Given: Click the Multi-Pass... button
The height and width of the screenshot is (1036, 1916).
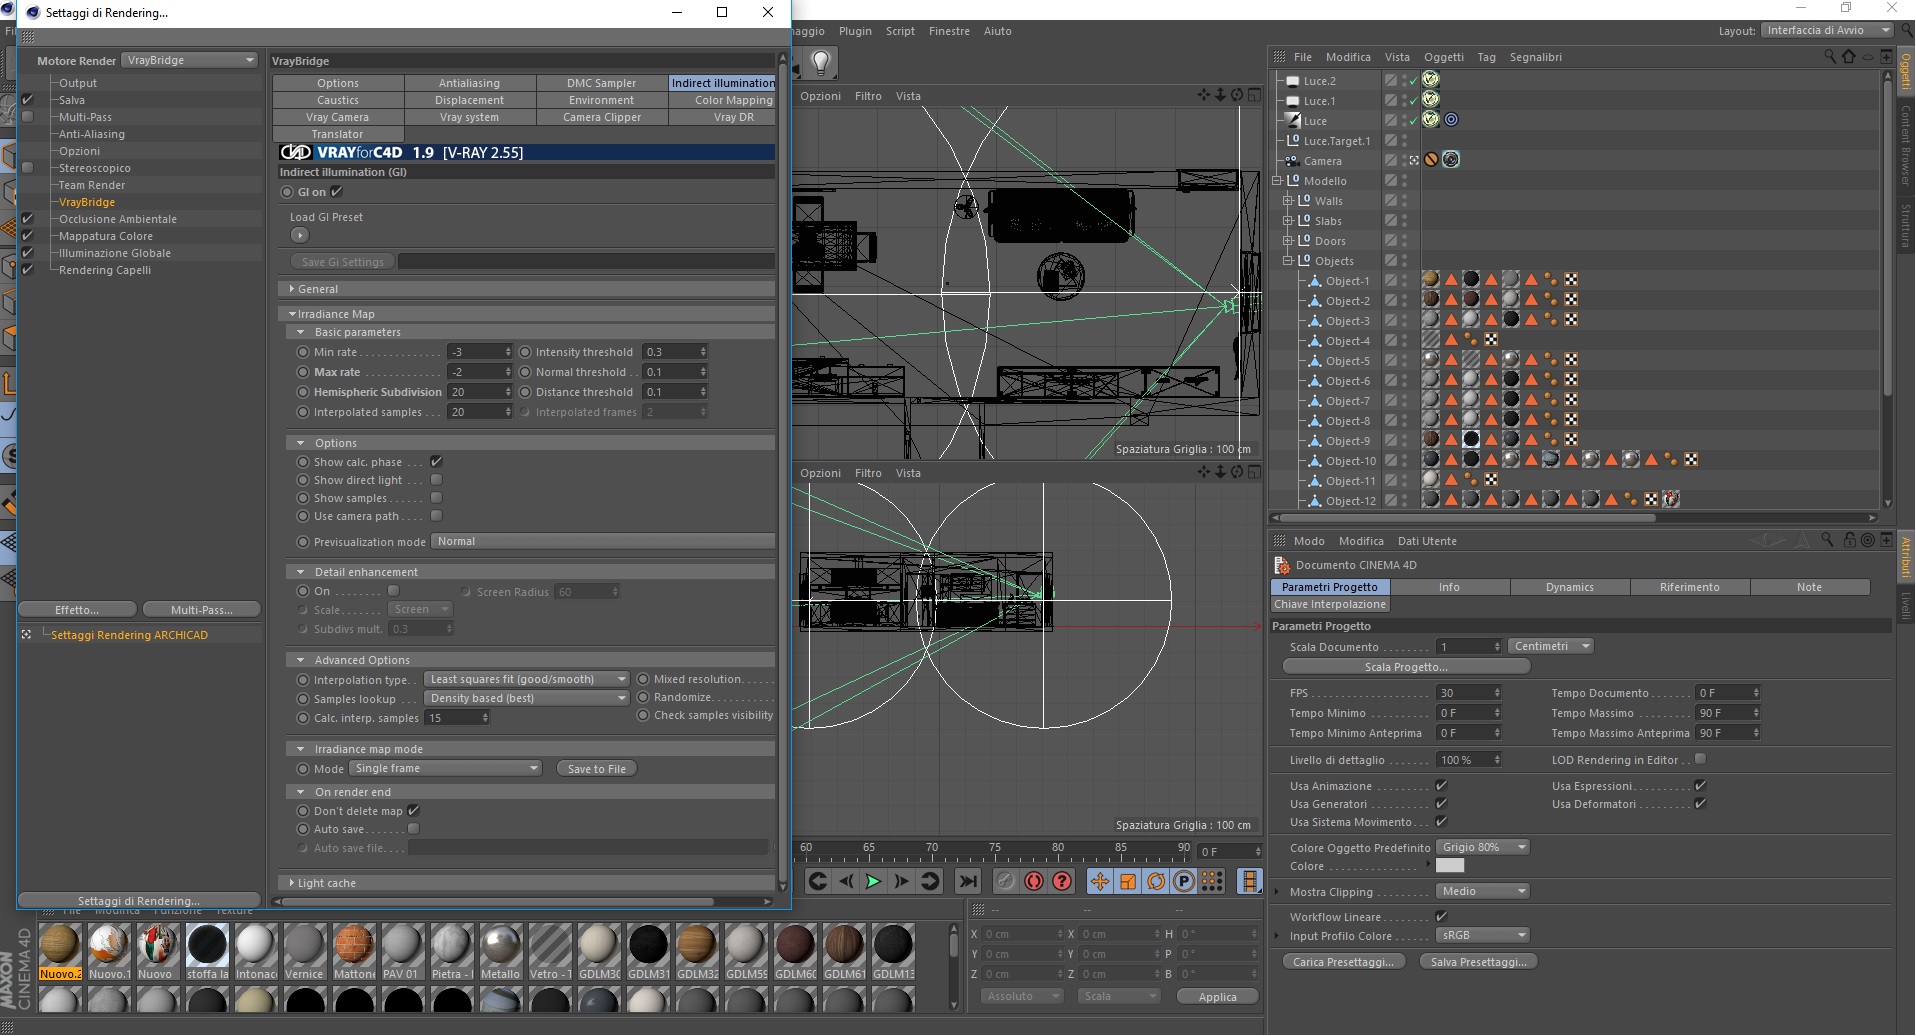Looking at the screenshot, I should click(x=202, y=610).
